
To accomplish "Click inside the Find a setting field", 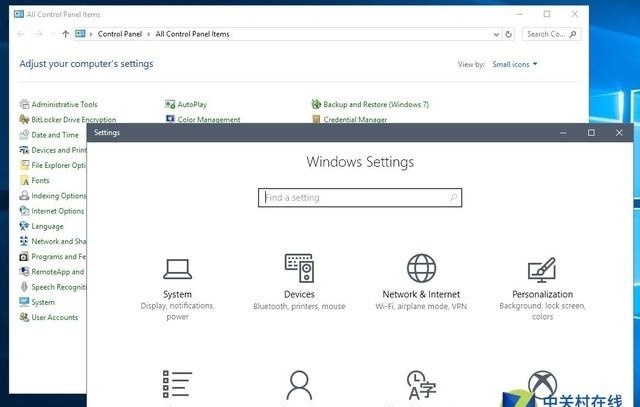I will pyautogui.click(x=360, y=198).
